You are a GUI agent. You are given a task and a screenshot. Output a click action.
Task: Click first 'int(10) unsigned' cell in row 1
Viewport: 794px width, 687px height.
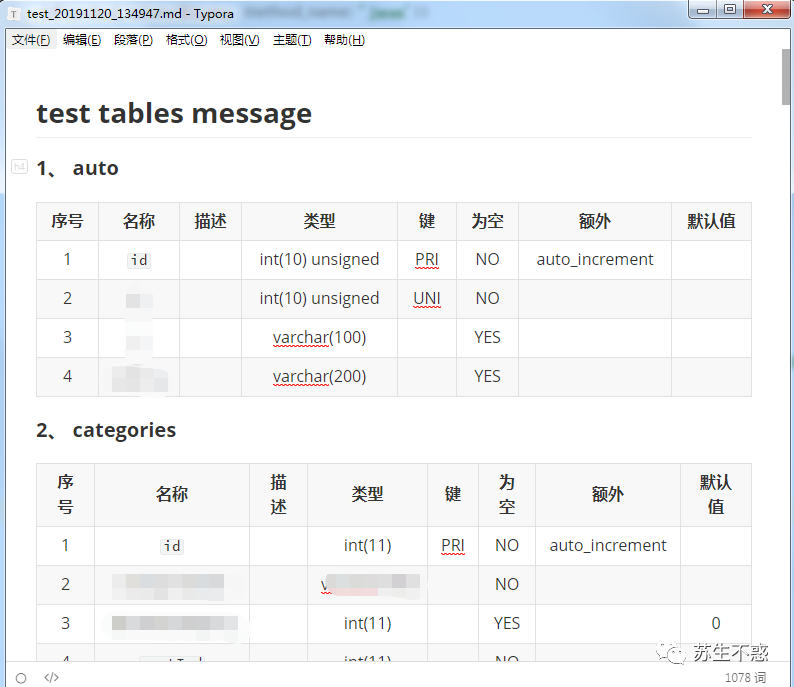(x=320, y=260)
